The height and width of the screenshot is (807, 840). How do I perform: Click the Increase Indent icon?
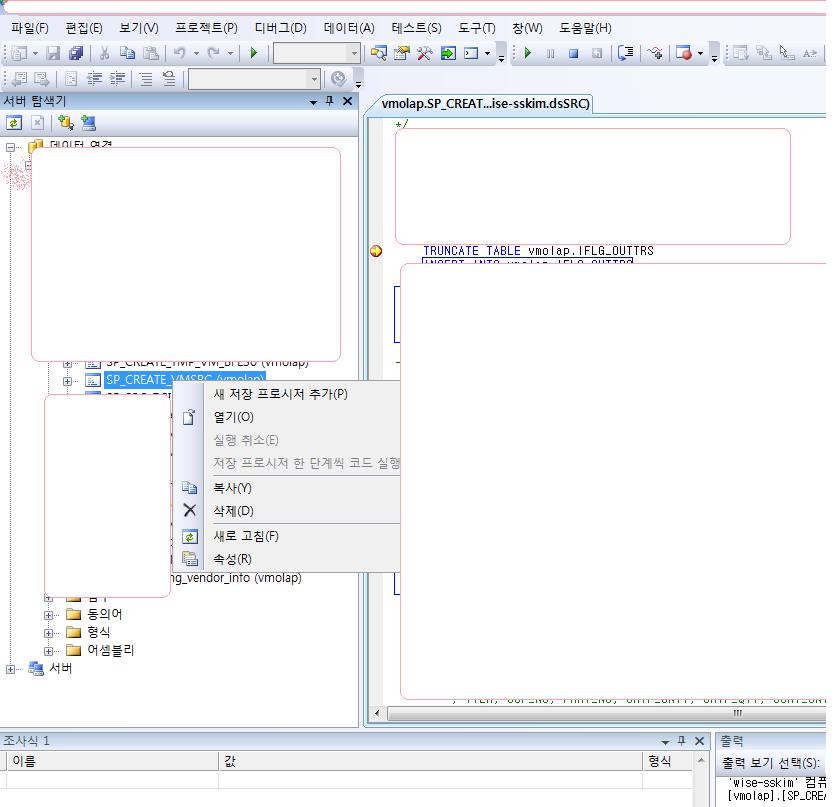pyautogui.click(x=117, y=79)
